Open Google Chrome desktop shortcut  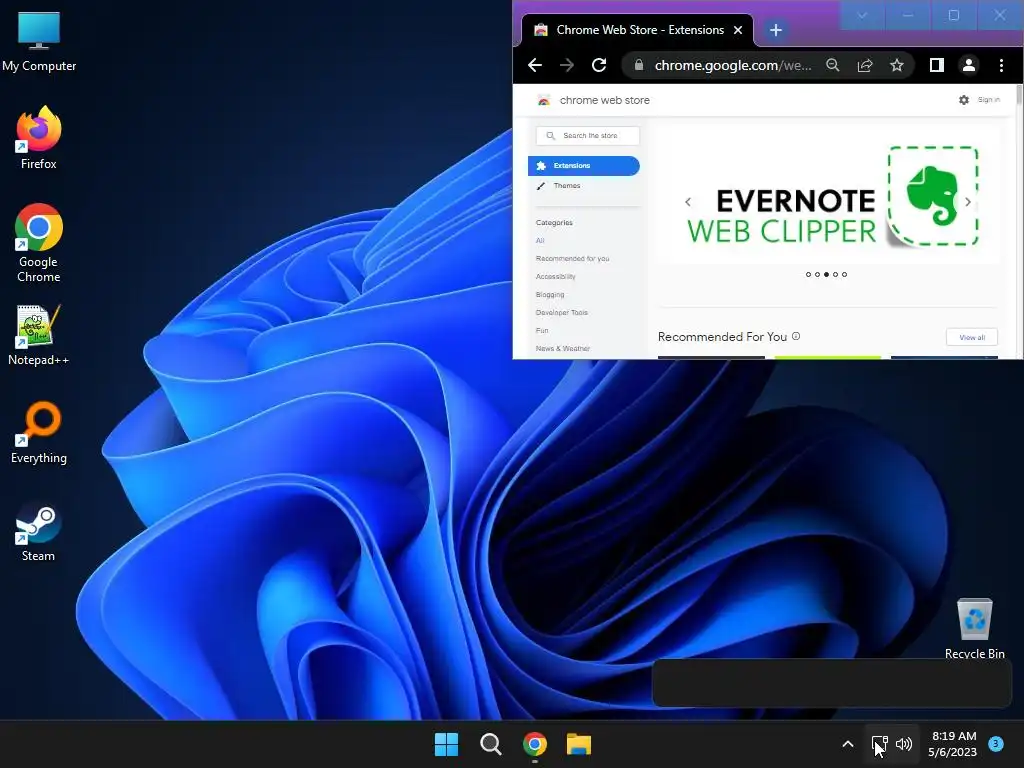pos(39,243)
